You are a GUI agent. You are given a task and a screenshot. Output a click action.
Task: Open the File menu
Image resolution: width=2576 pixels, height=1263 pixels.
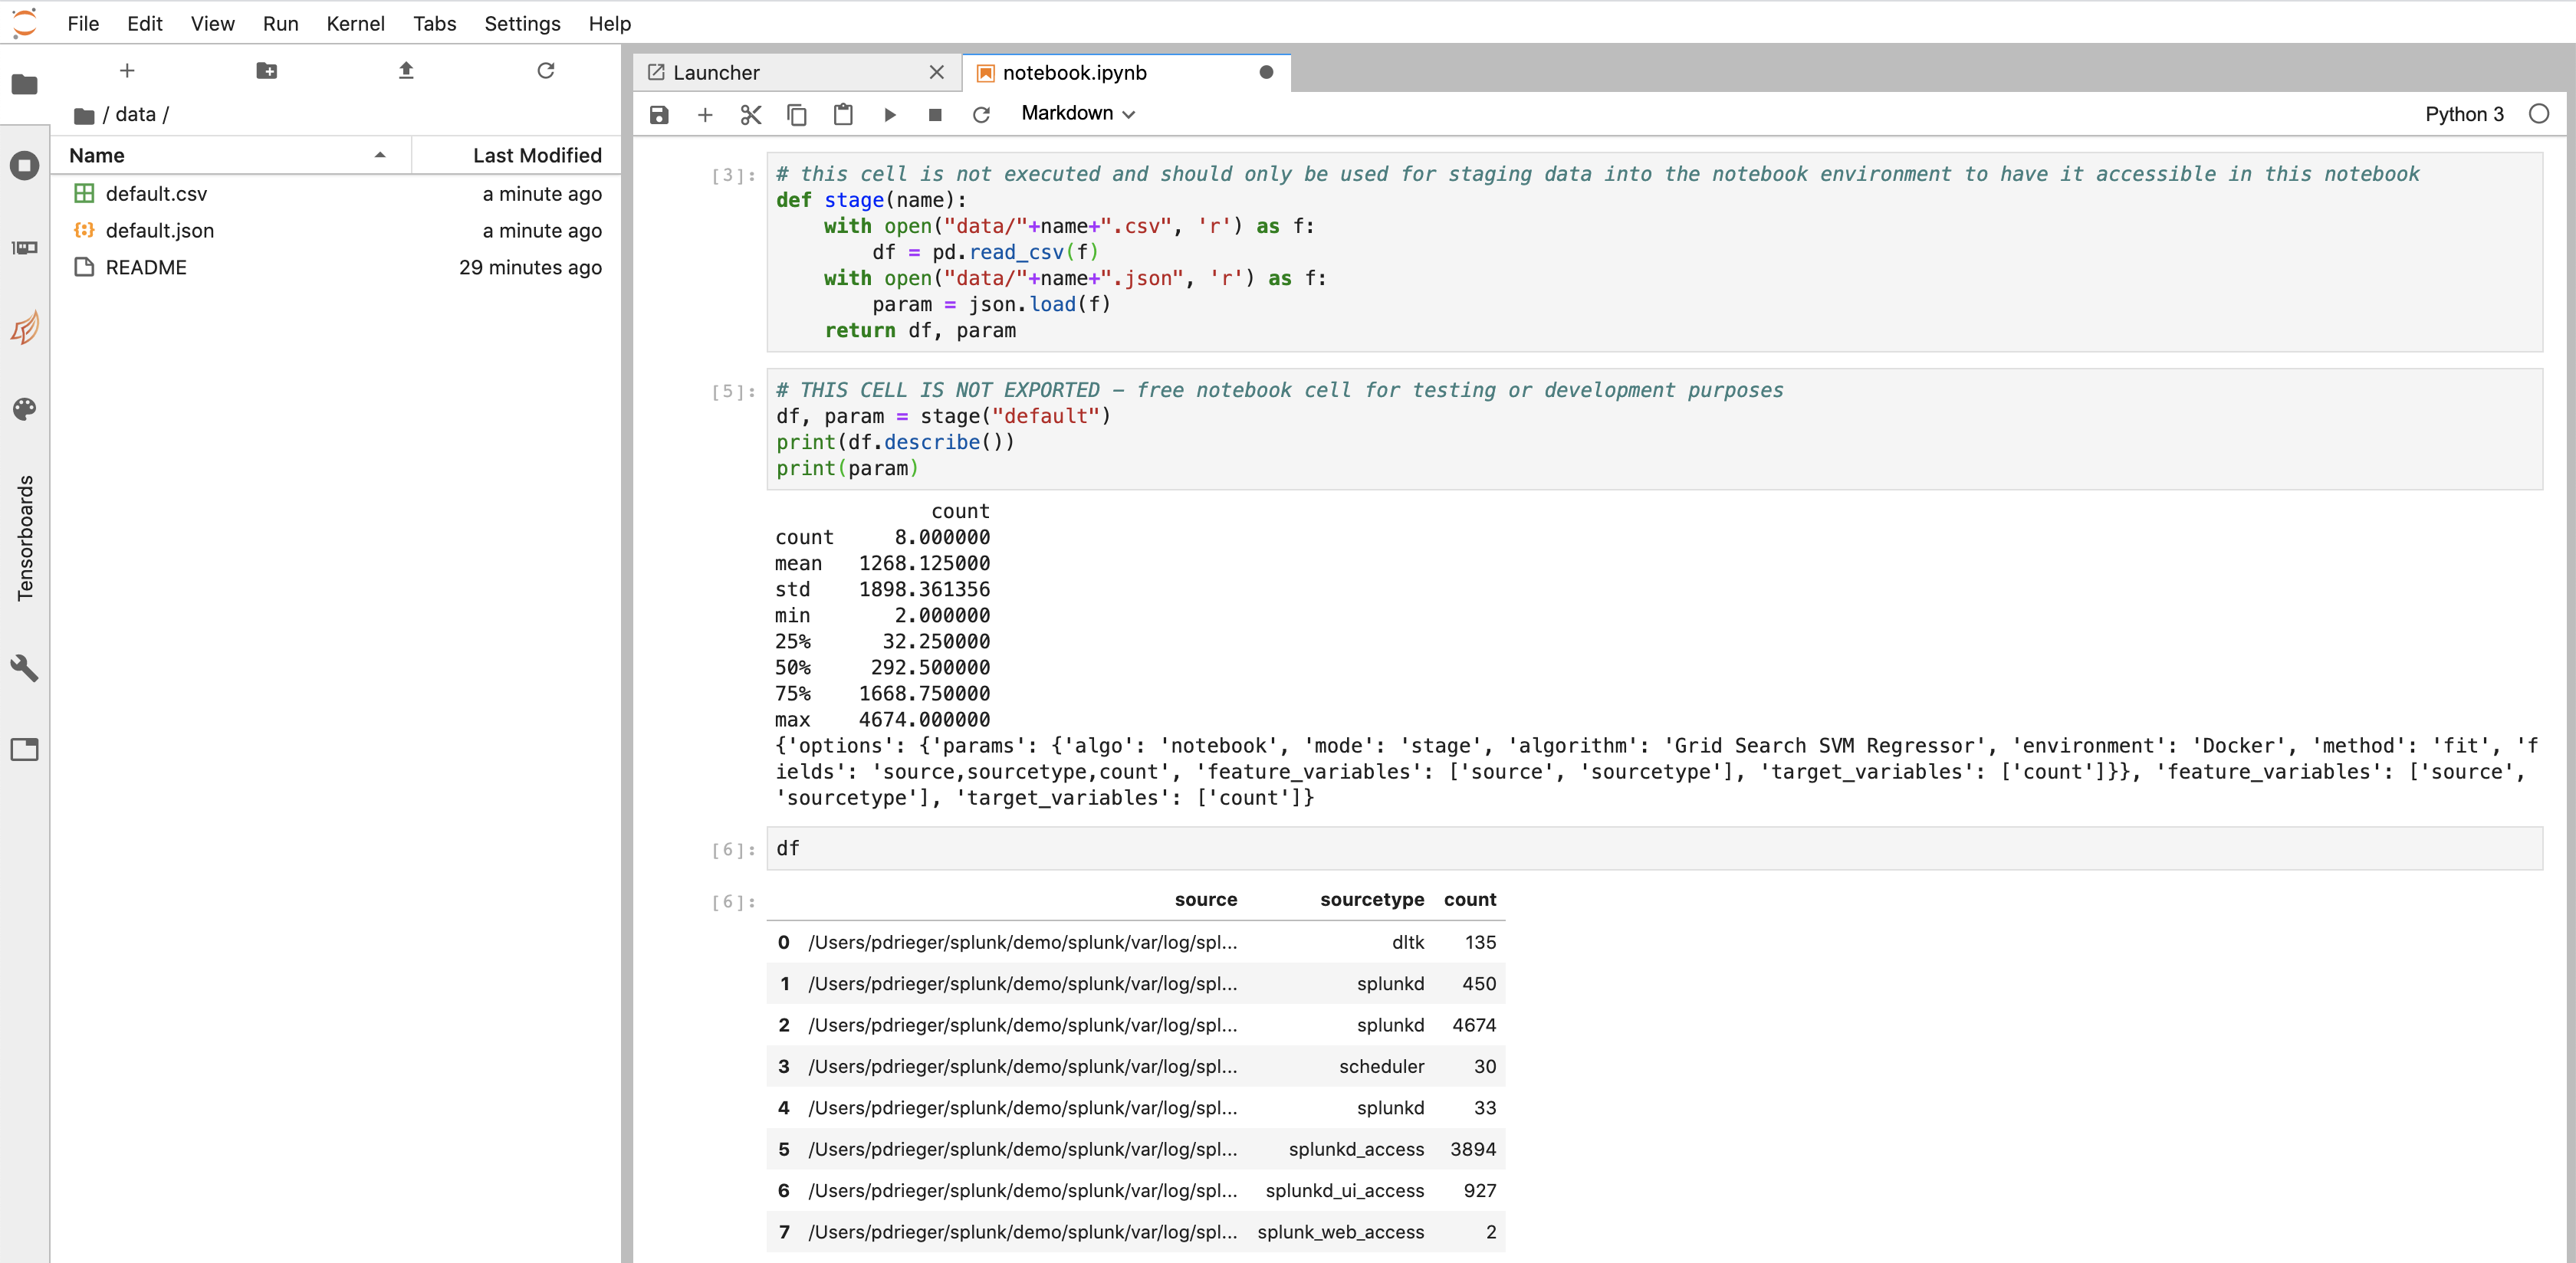[x=83, y=23]
